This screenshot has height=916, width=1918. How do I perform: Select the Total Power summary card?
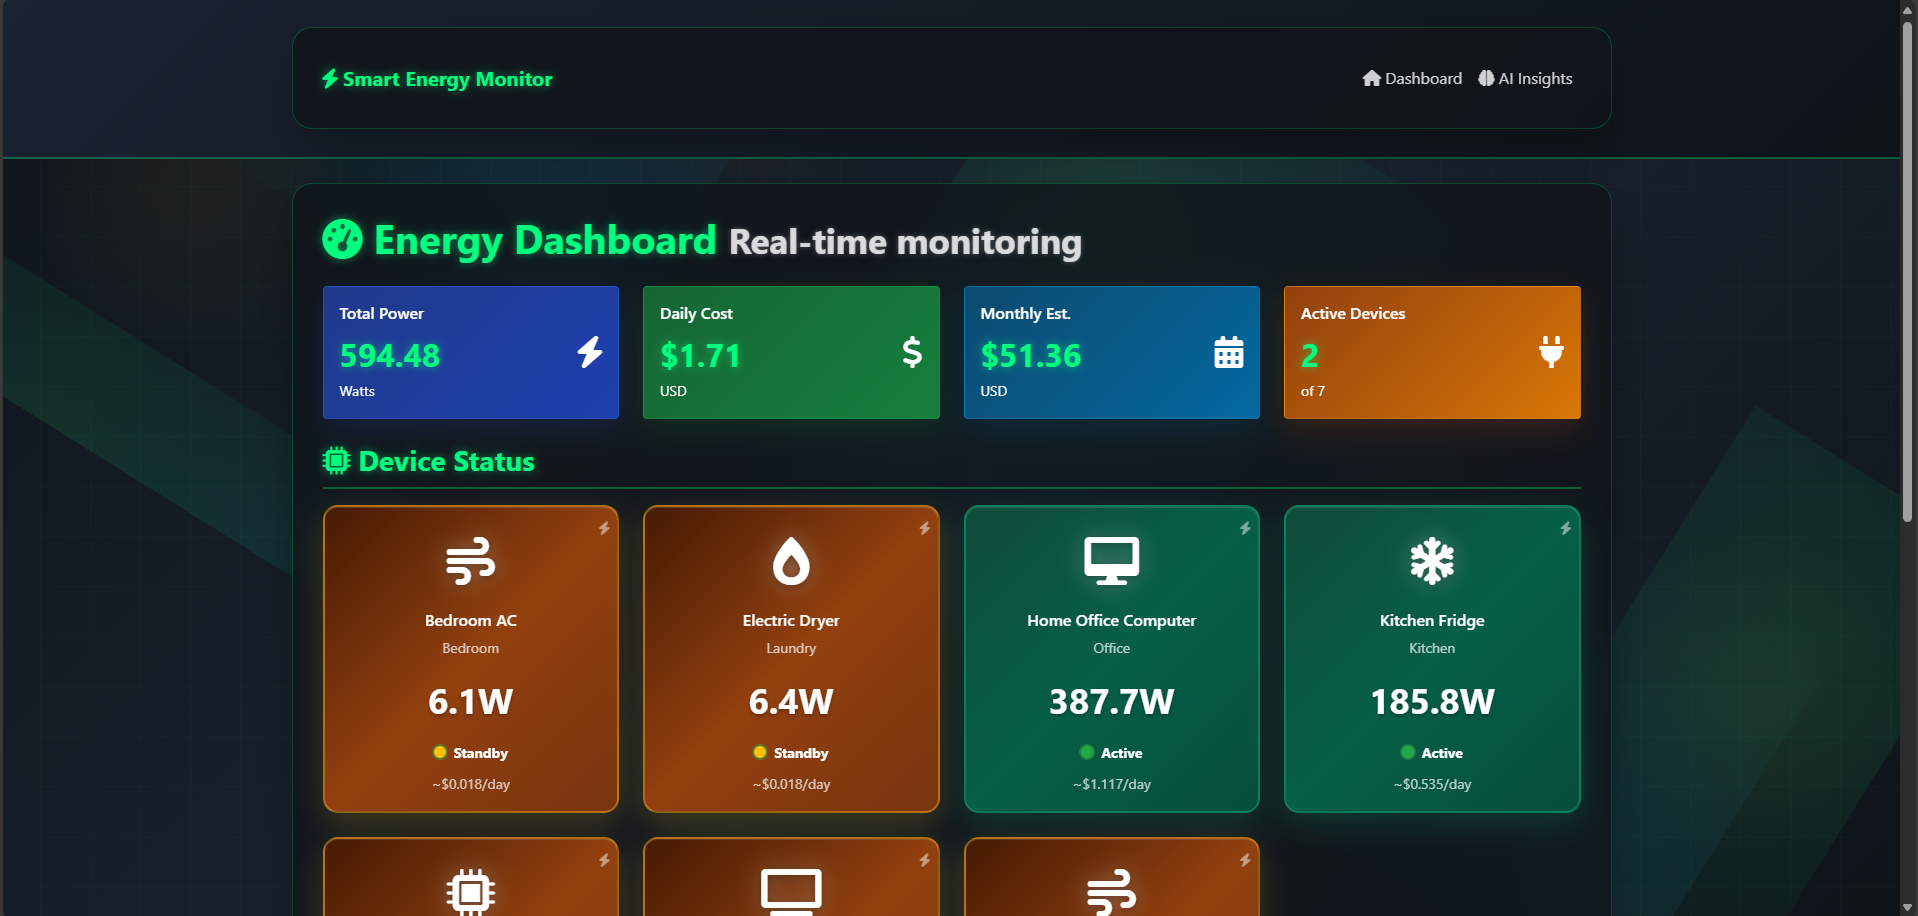click(471, 352)
